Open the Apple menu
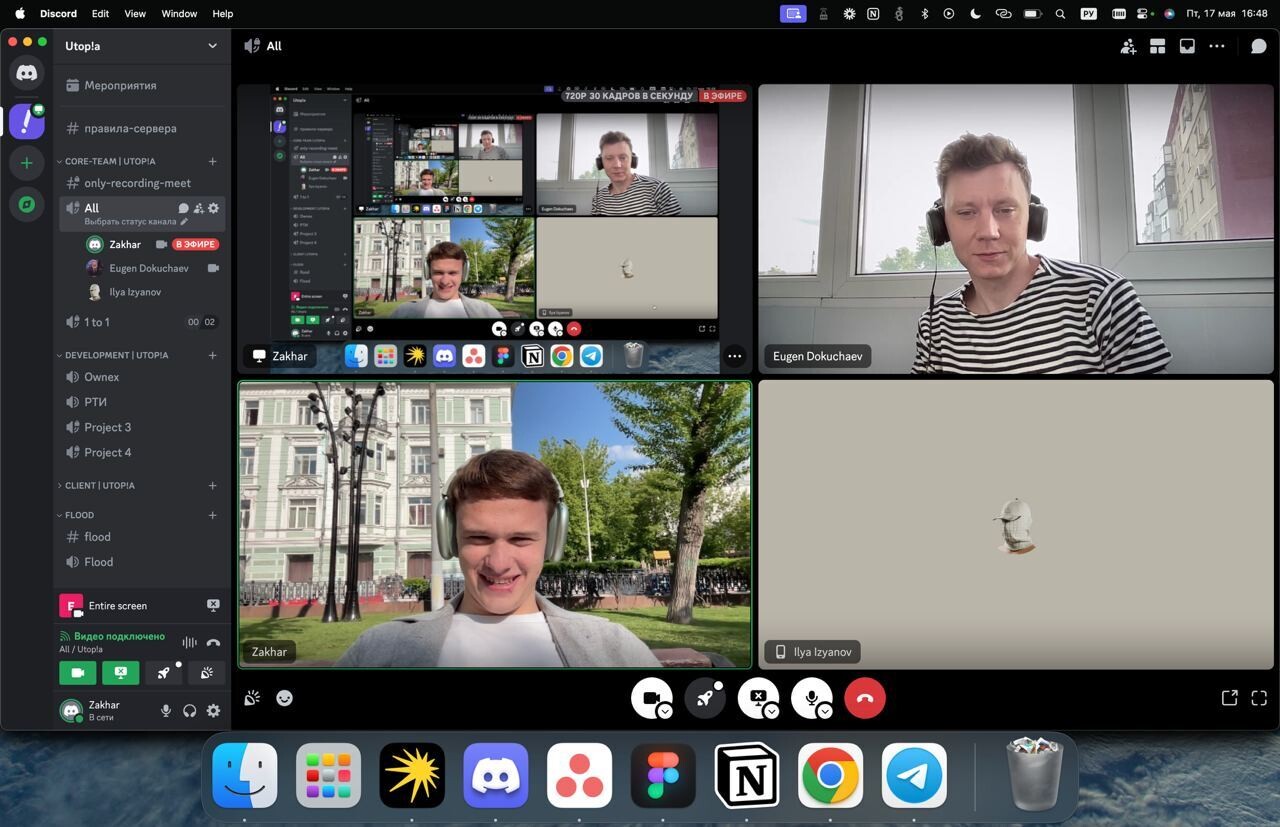This screenshot has height=827, width=1280. (x=19, y=14)
